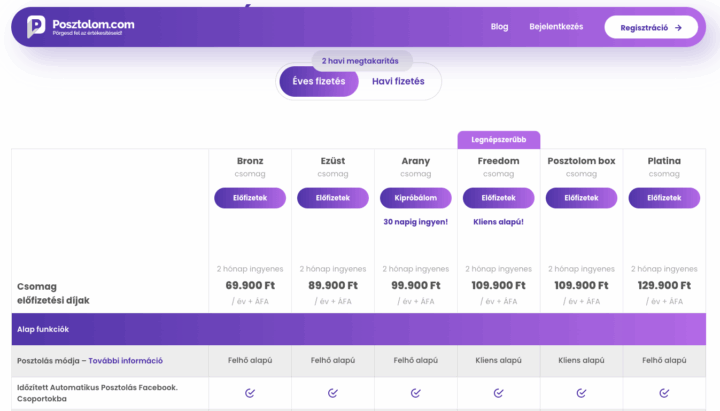Click checkmark icon in Ezüst column
This screenshot has height=411, width=720.
click(333, 393)
